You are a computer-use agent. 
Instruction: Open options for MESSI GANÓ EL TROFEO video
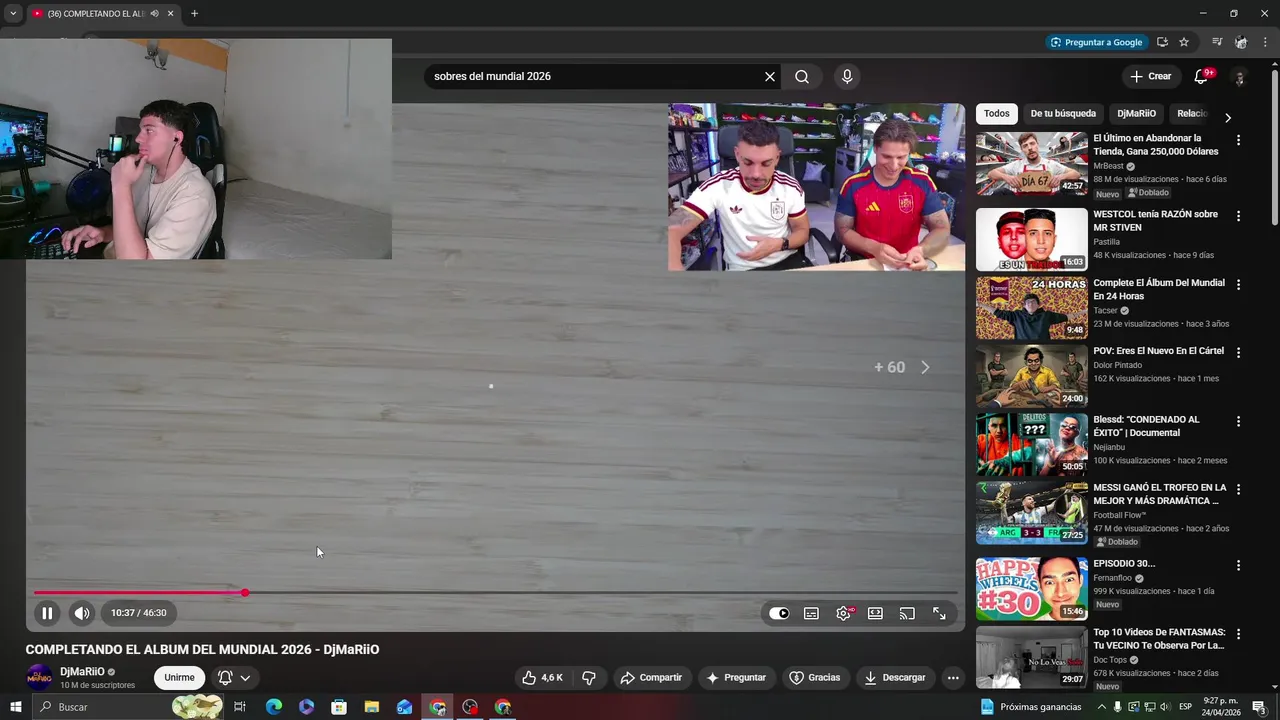(1238, 490)
